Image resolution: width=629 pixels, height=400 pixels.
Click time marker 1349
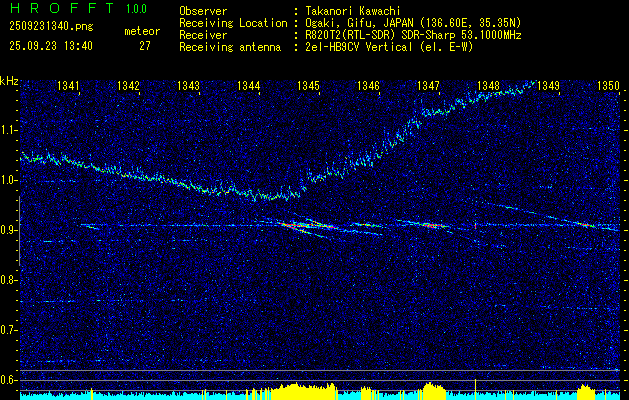tap(548, 86)
